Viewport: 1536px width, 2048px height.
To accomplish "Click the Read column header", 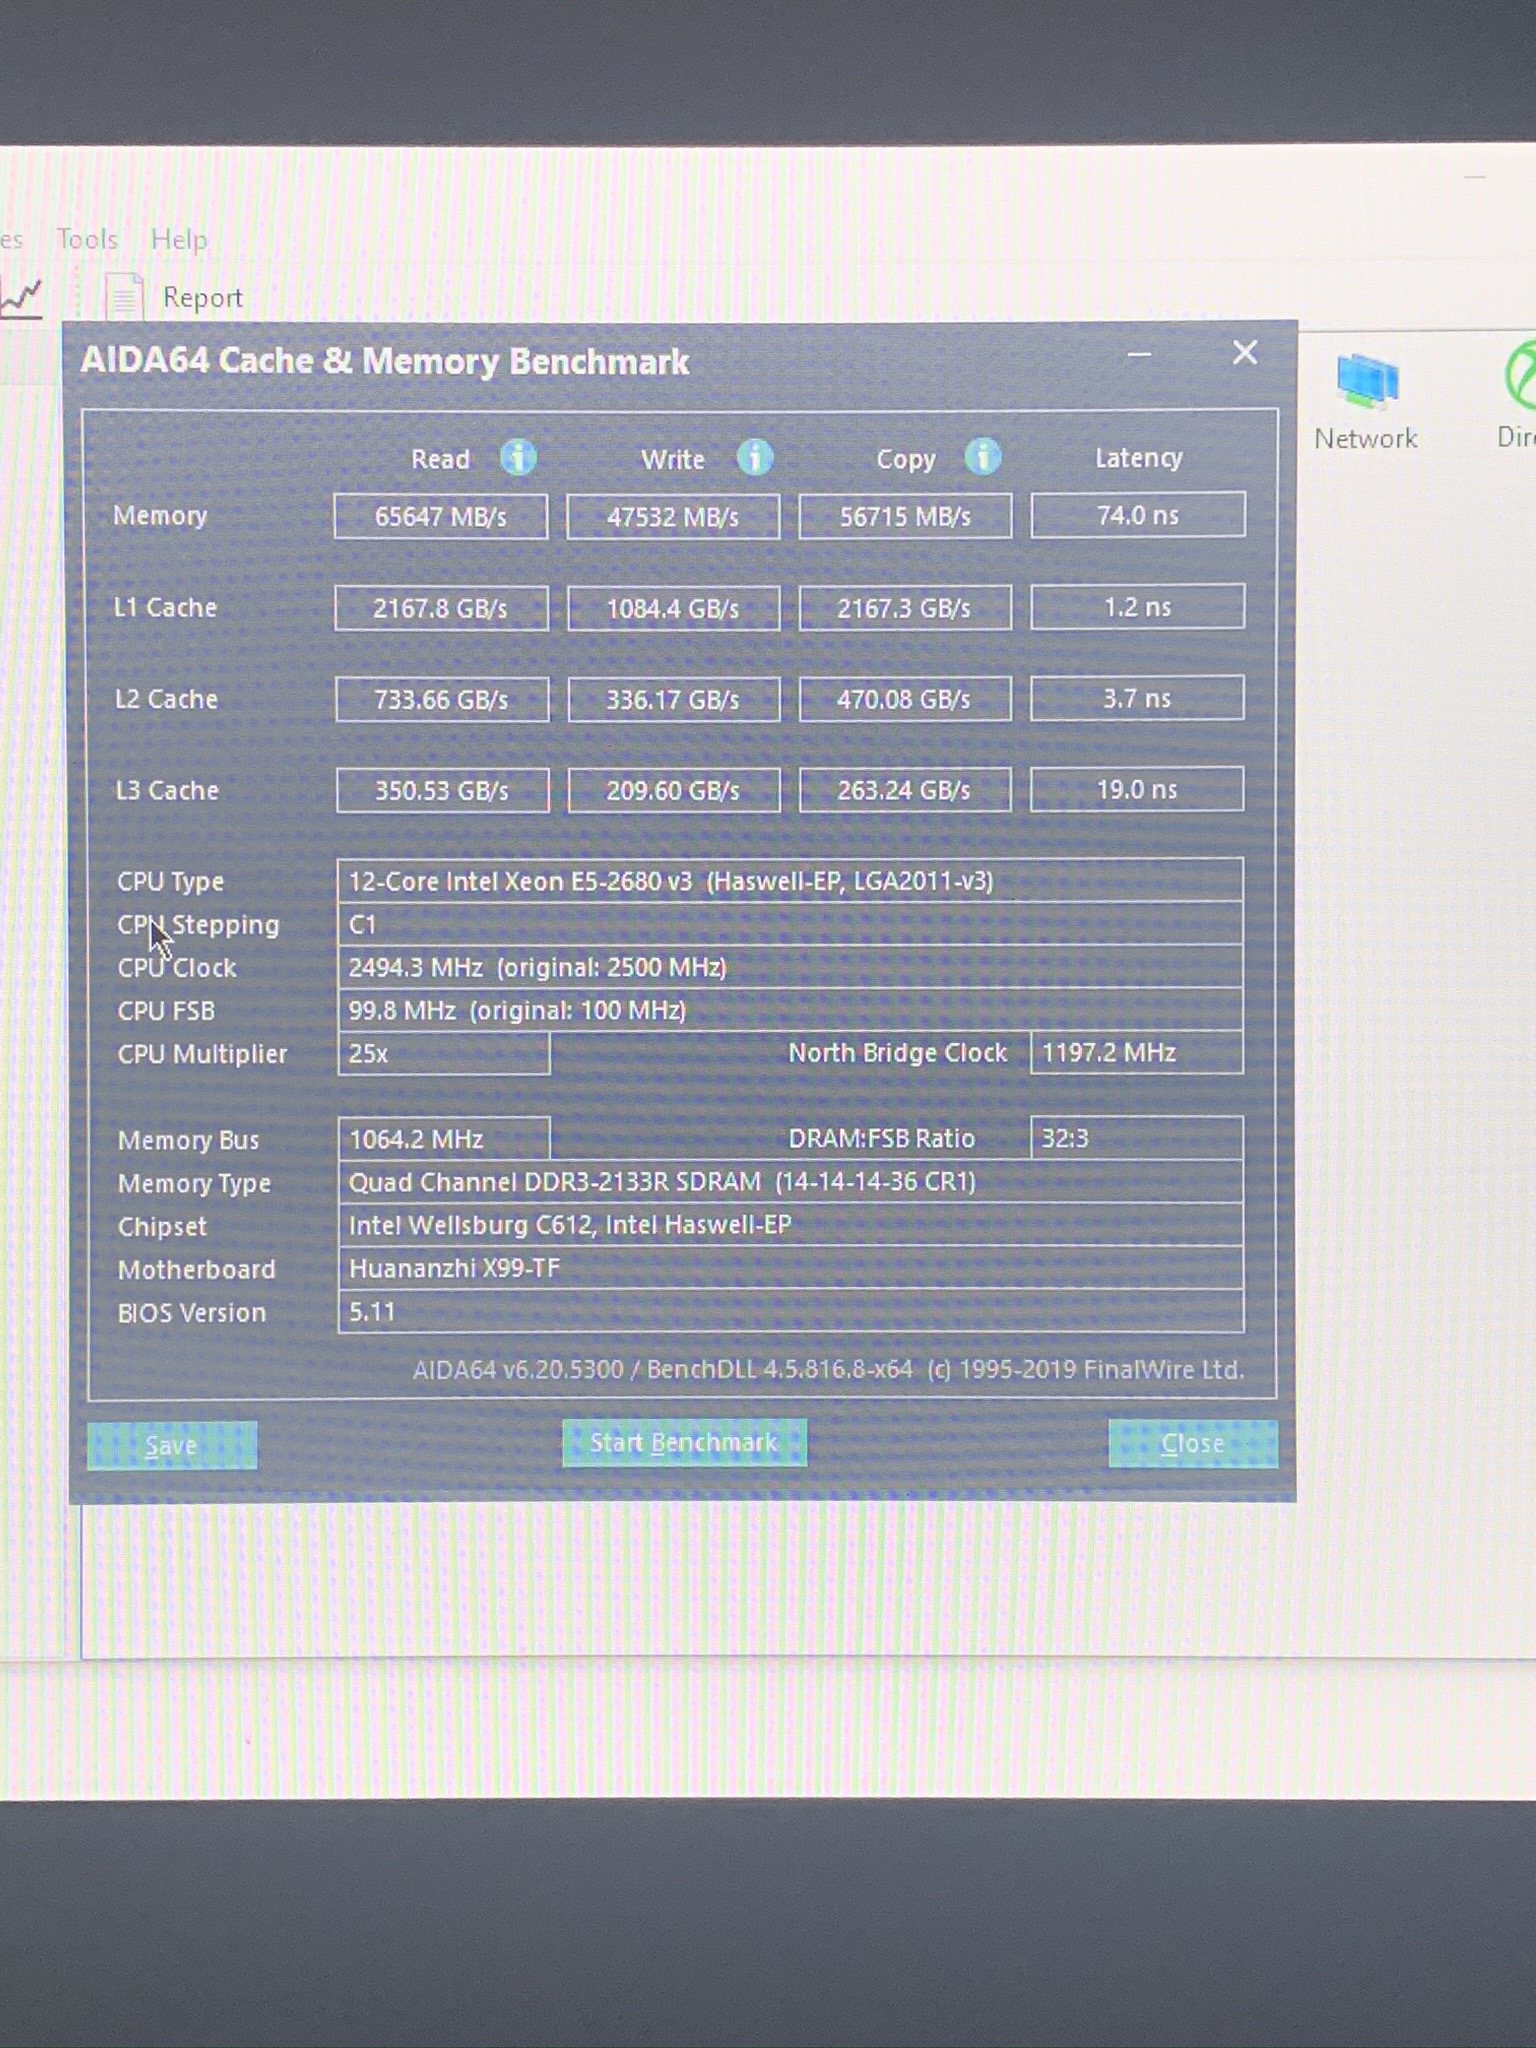I will pos(440,459).
